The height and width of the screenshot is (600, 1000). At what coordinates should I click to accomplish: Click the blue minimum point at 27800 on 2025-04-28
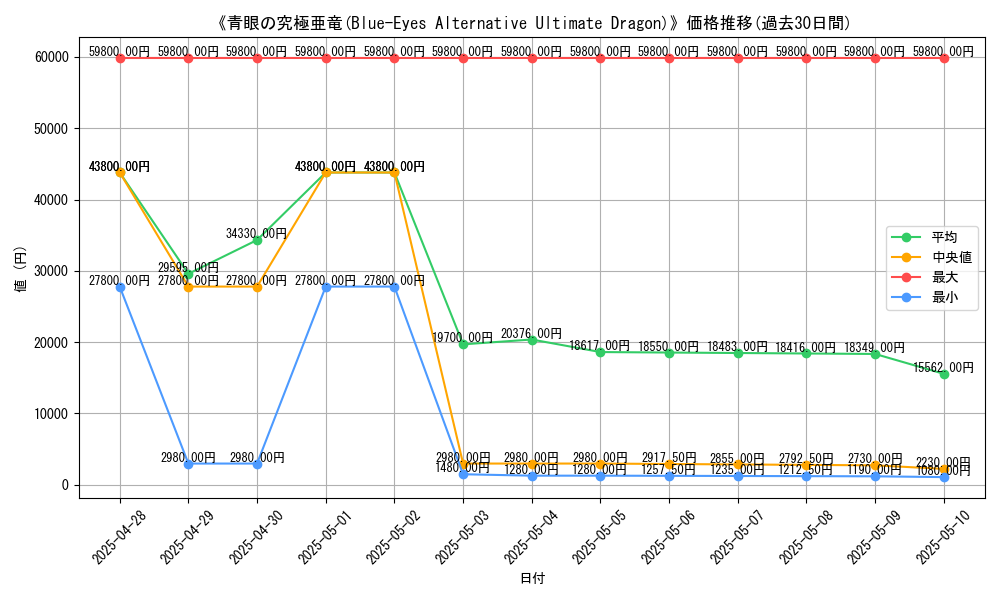120,288
